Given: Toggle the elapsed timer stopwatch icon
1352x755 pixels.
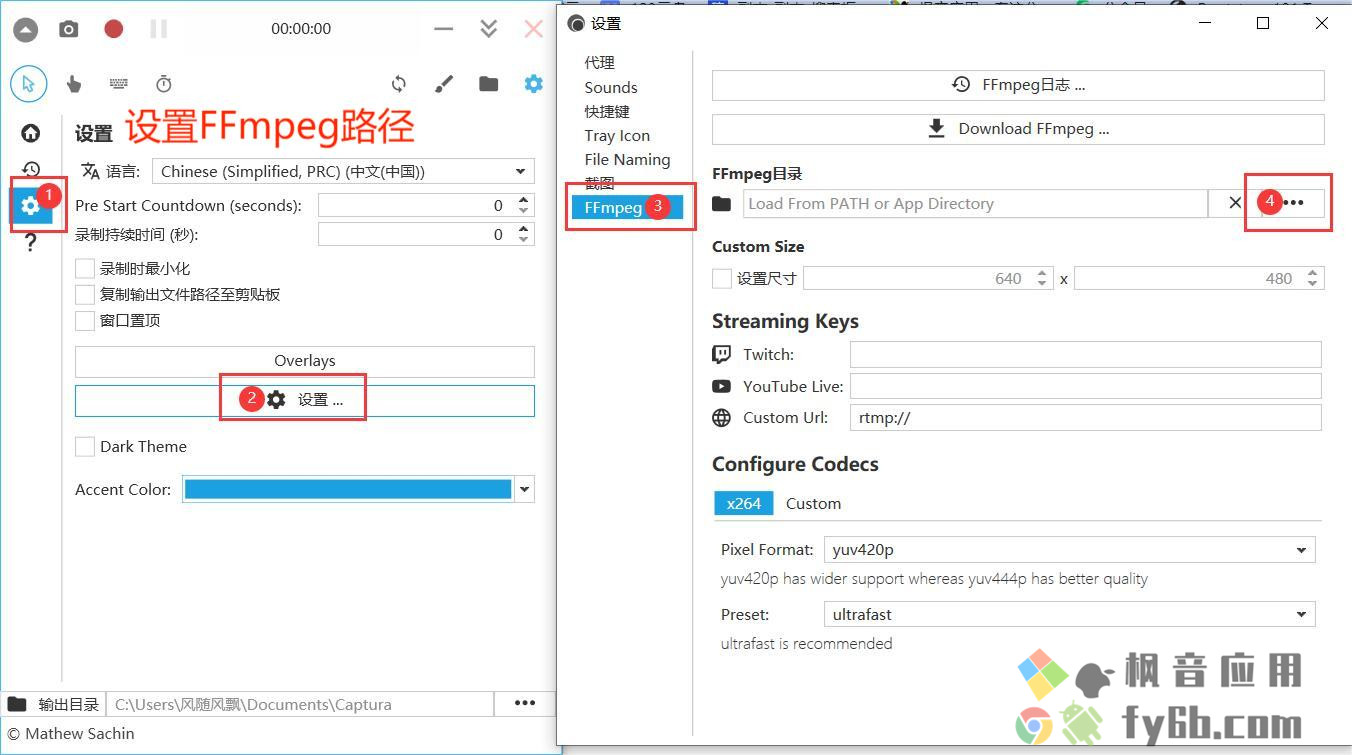Looking at the screenshot, I should [164, 84].
